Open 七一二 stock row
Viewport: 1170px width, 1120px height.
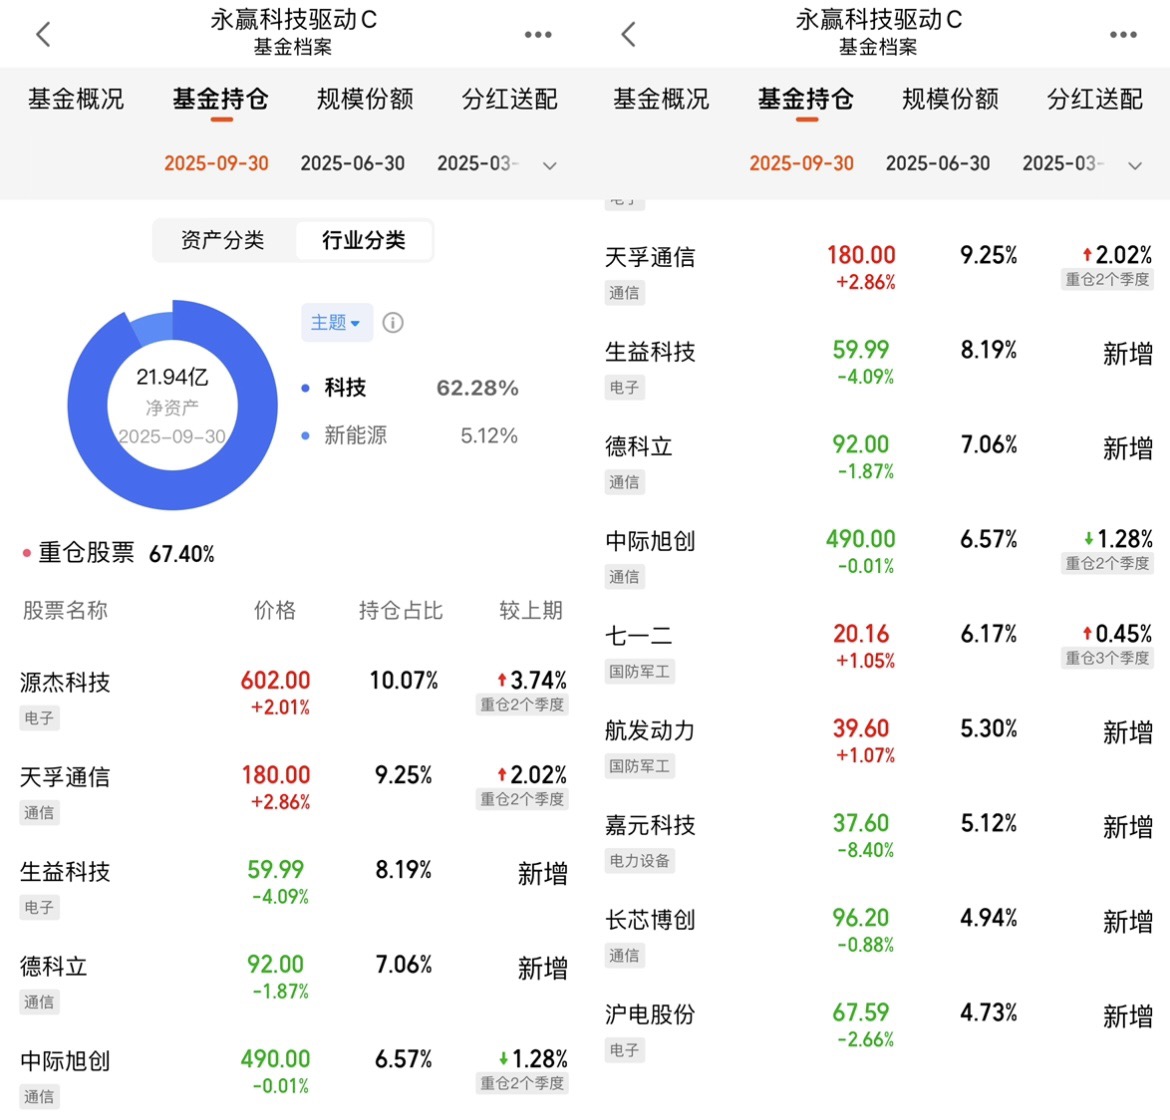pyautogui.click(x=878, y=652)
